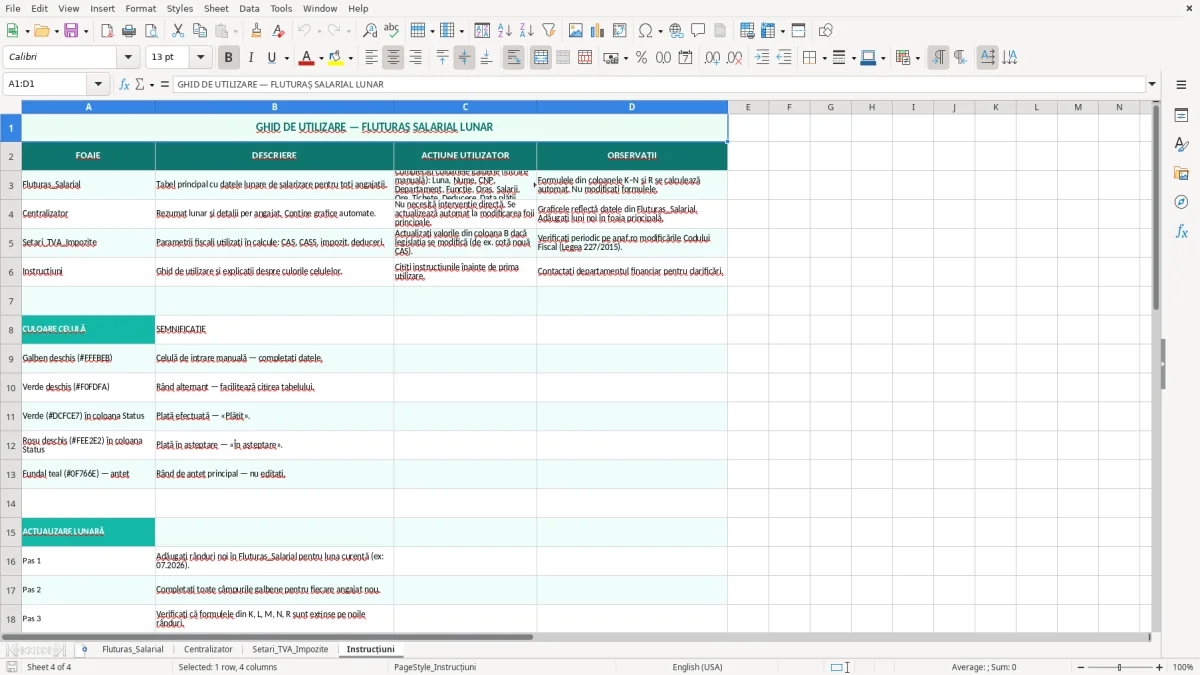
Task: Click the Print icon
Action: tap(129, 31)
